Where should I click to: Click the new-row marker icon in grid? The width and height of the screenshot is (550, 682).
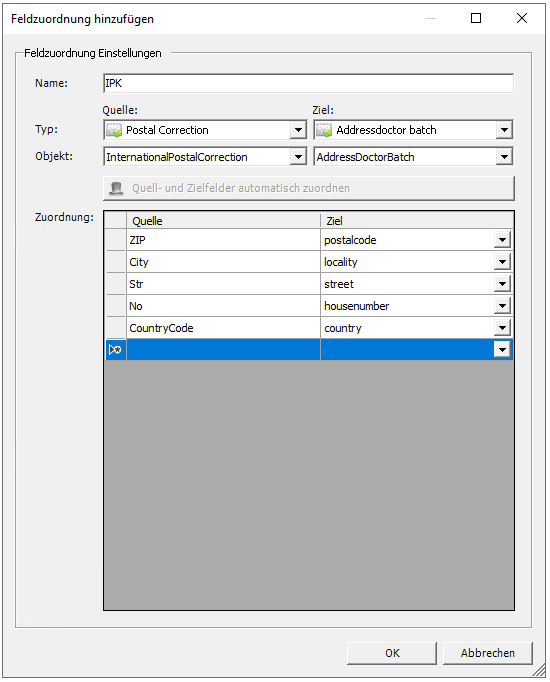pyautogui.click(x=115, y=350)
